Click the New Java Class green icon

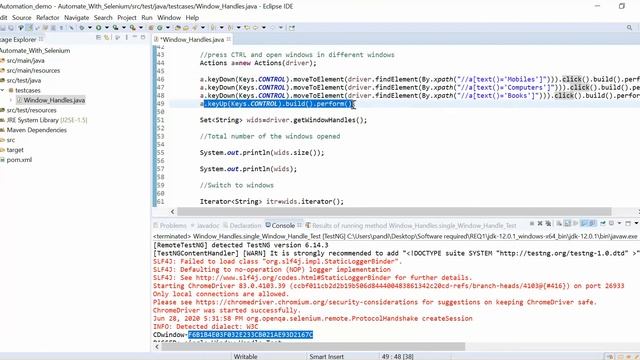(160, 28)
